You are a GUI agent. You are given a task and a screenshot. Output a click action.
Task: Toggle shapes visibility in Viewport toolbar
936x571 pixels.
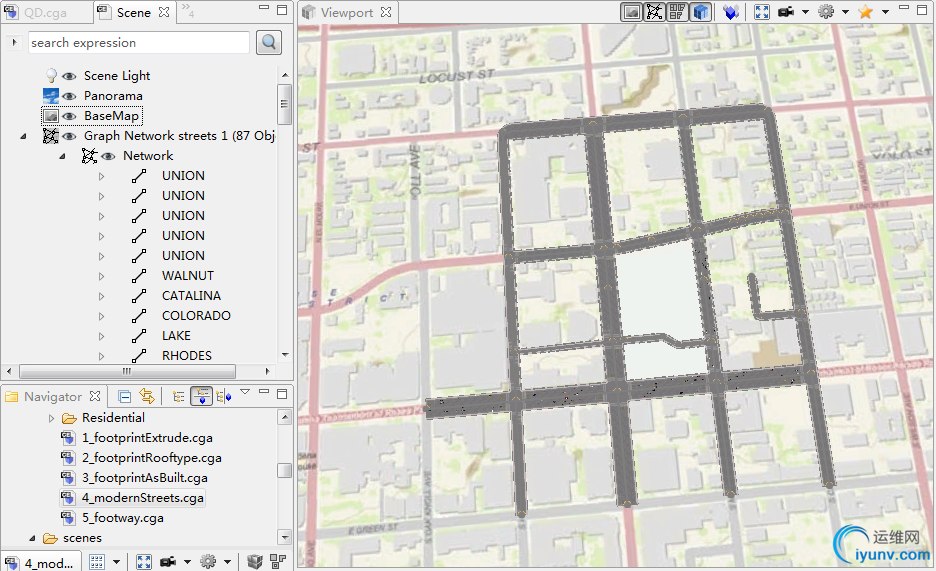[678, 12]
